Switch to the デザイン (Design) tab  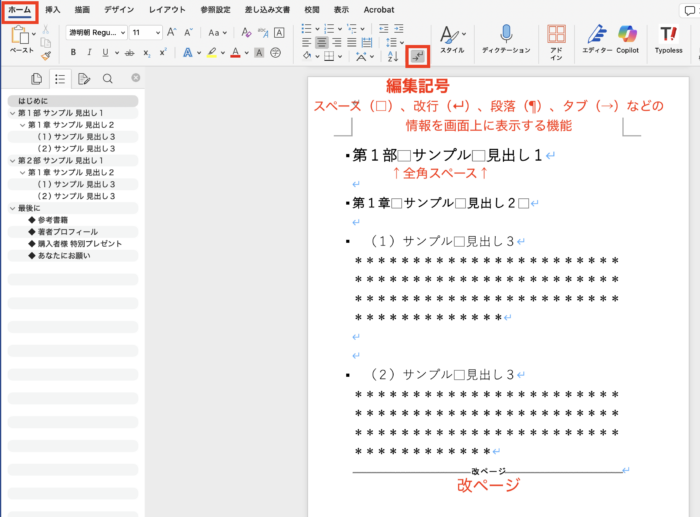(x=119, y=9)
